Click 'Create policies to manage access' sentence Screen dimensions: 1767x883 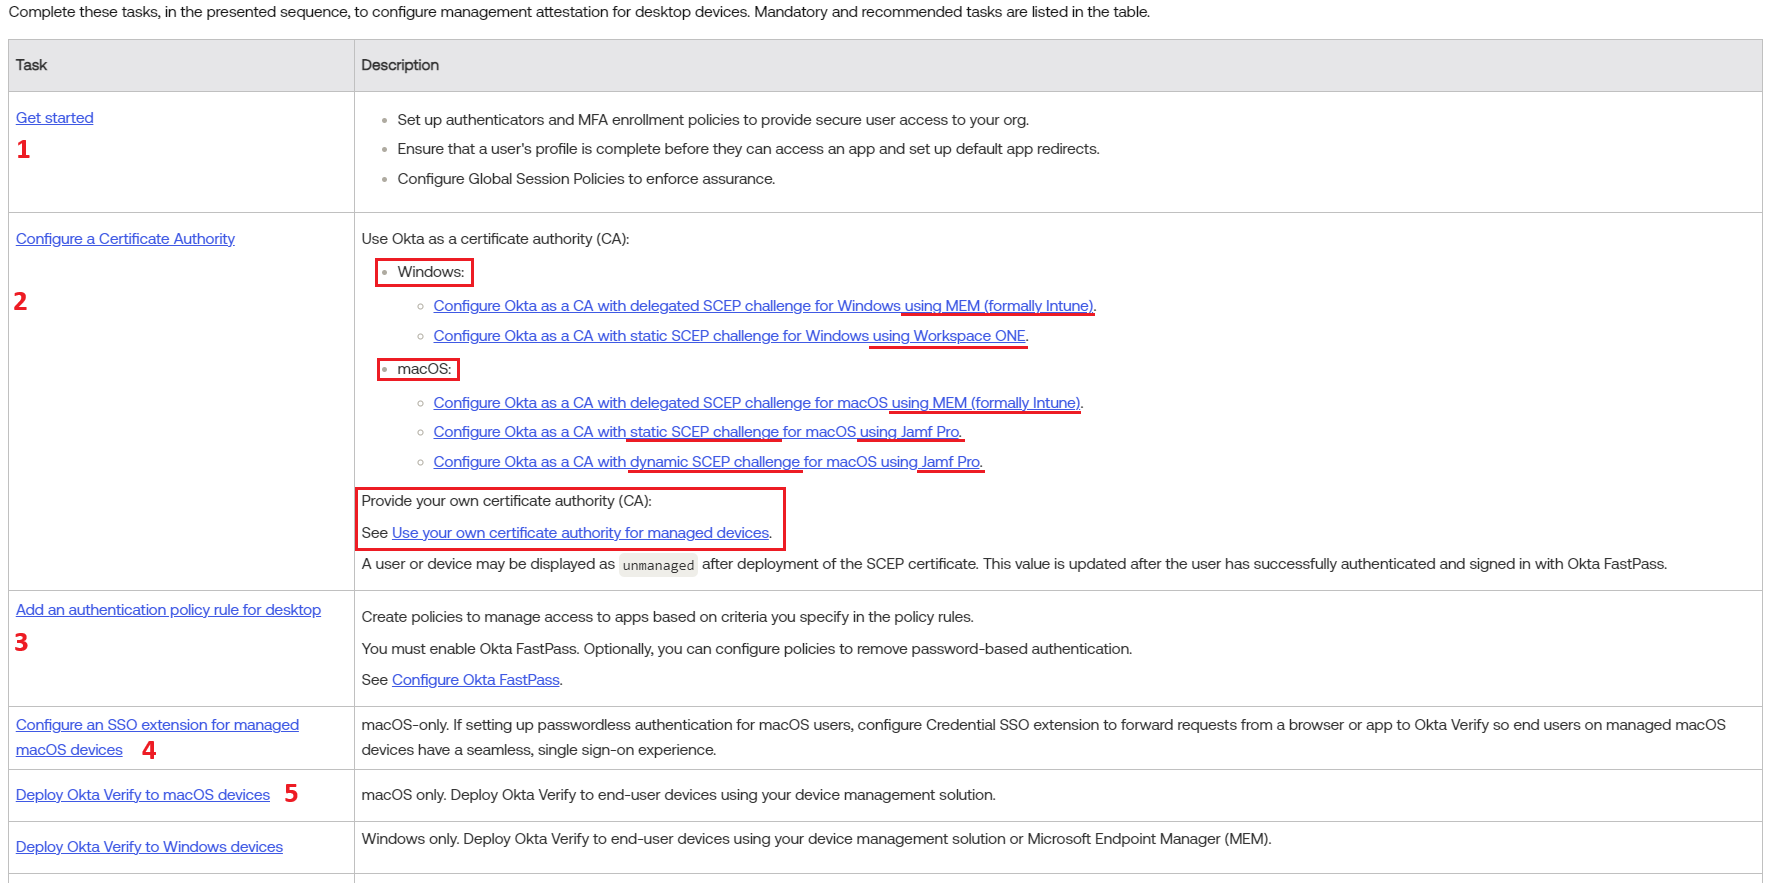[667, 617]
